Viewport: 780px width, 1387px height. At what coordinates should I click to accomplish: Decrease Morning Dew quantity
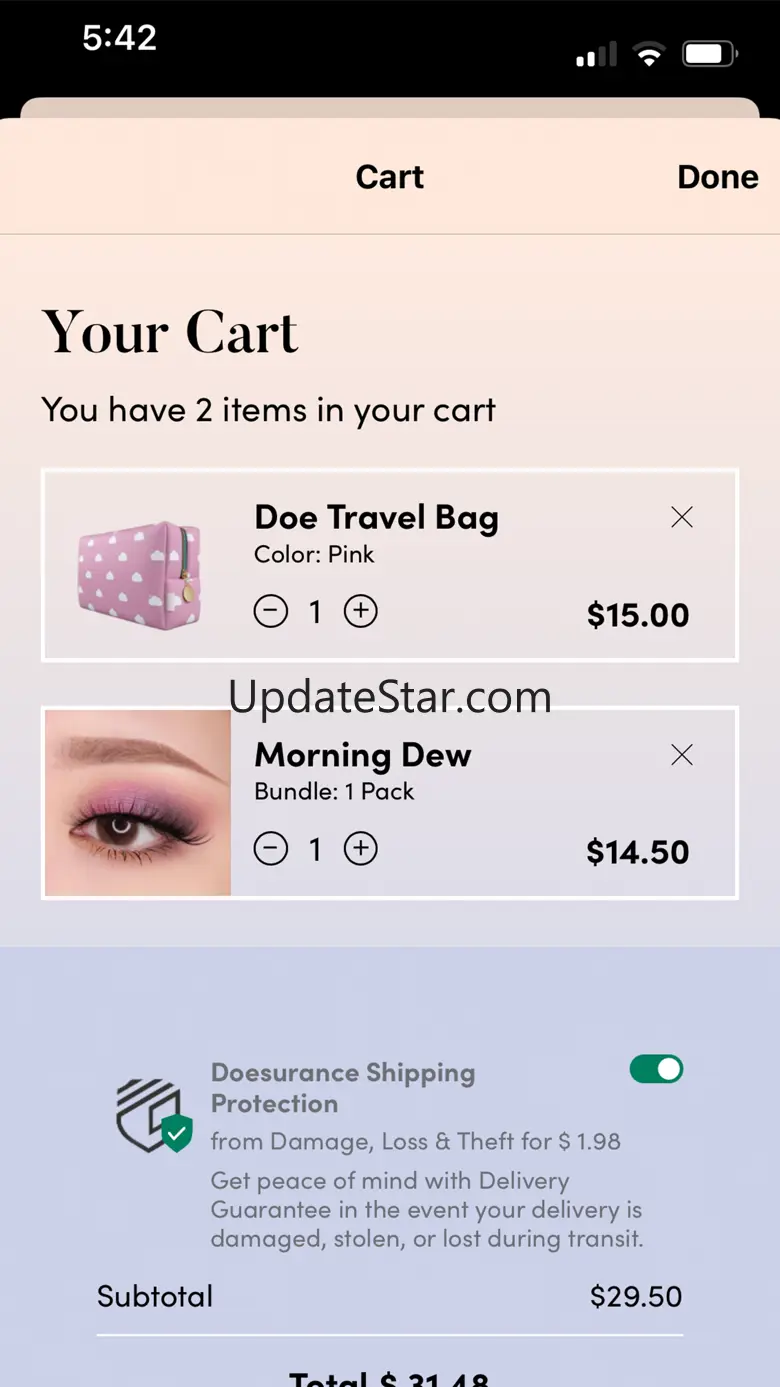271,849
